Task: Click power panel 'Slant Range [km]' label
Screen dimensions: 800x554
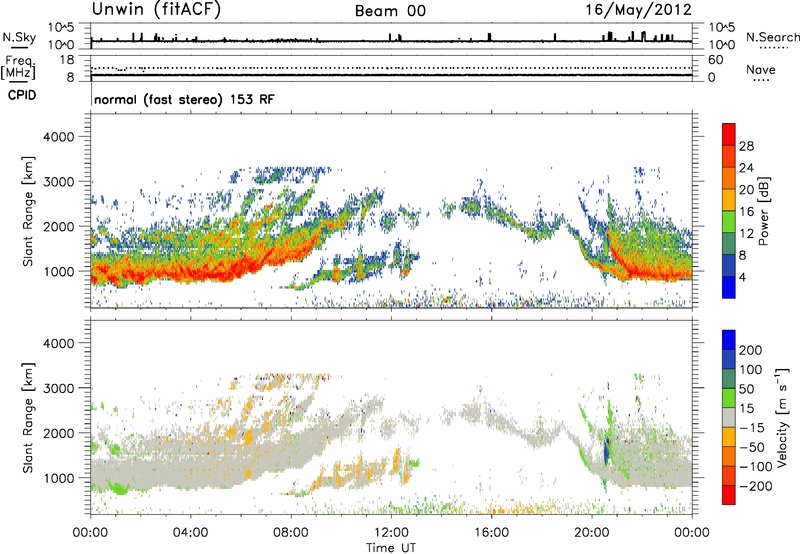Action: tap(28, 211)
